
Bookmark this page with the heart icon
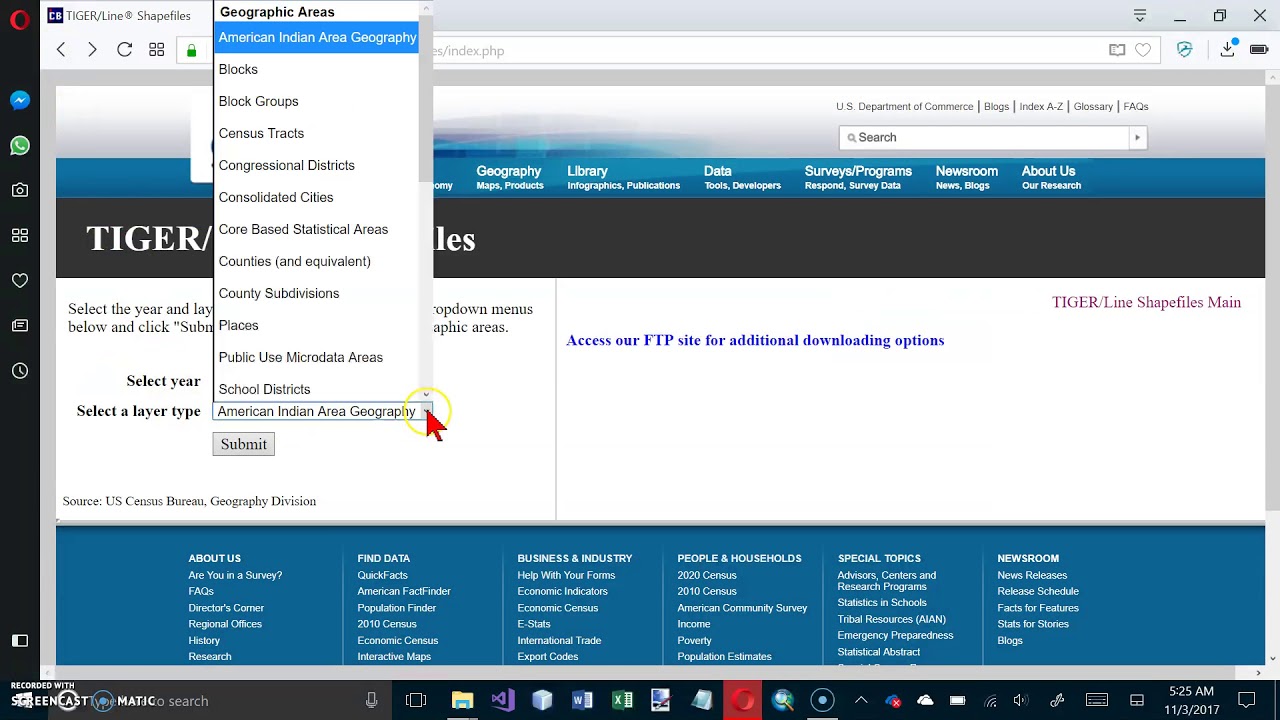[1143, 50]
